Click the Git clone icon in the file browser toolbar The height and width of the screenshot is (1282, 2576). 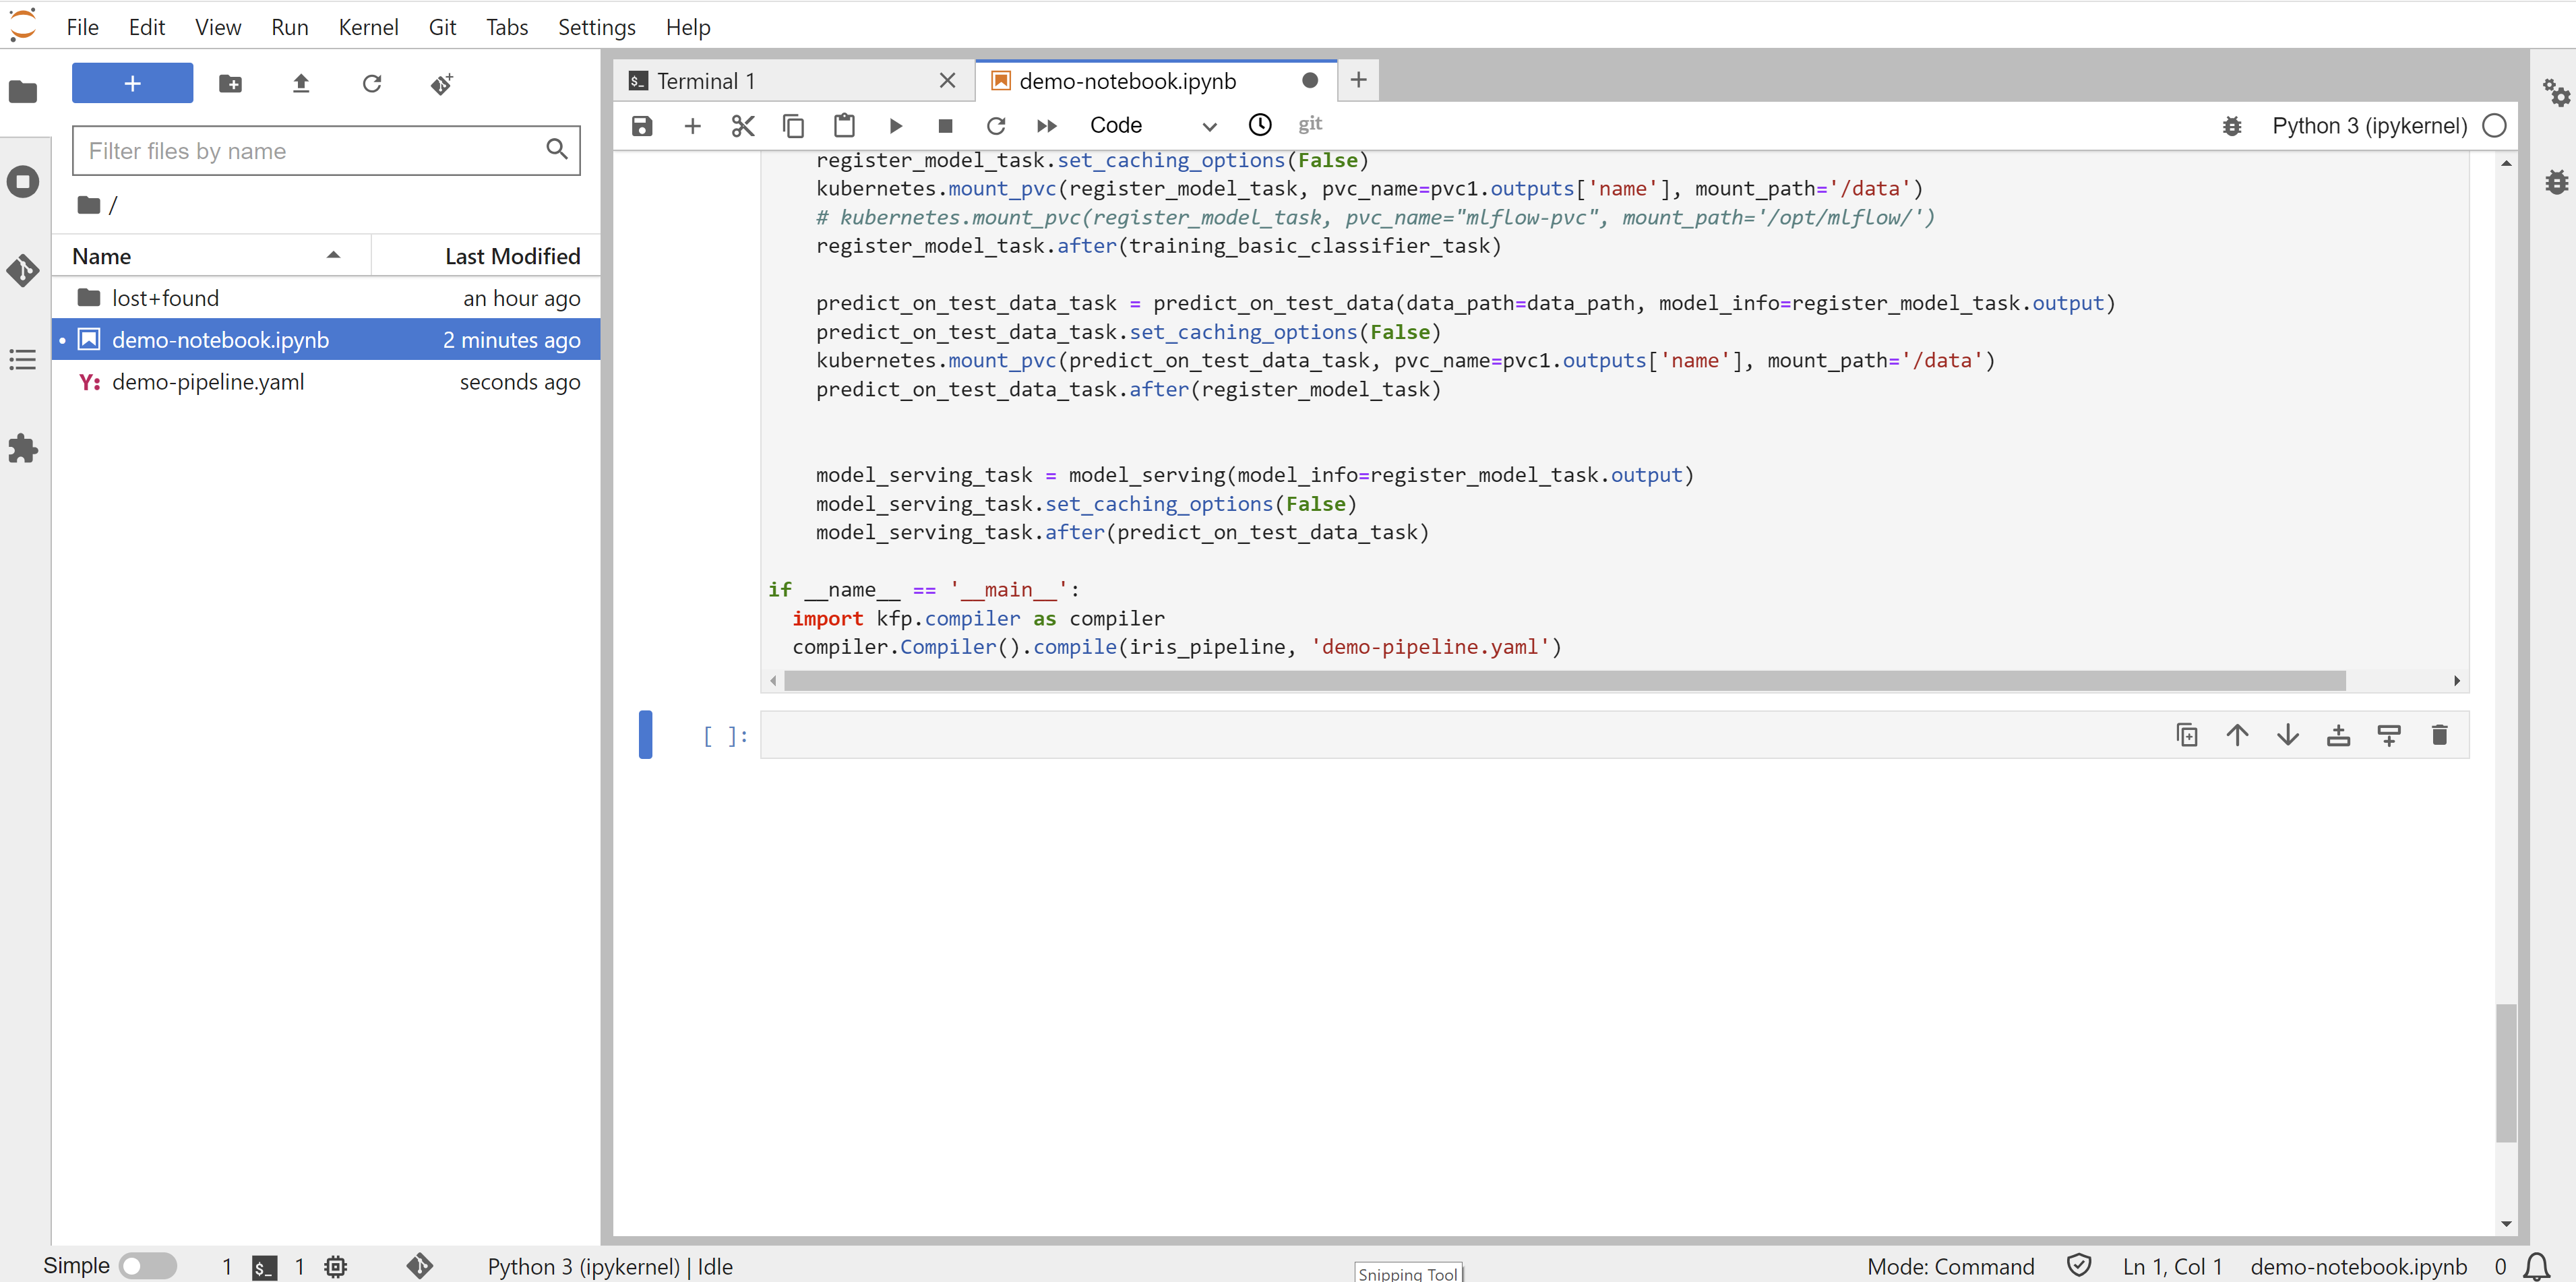coord(442,84)
